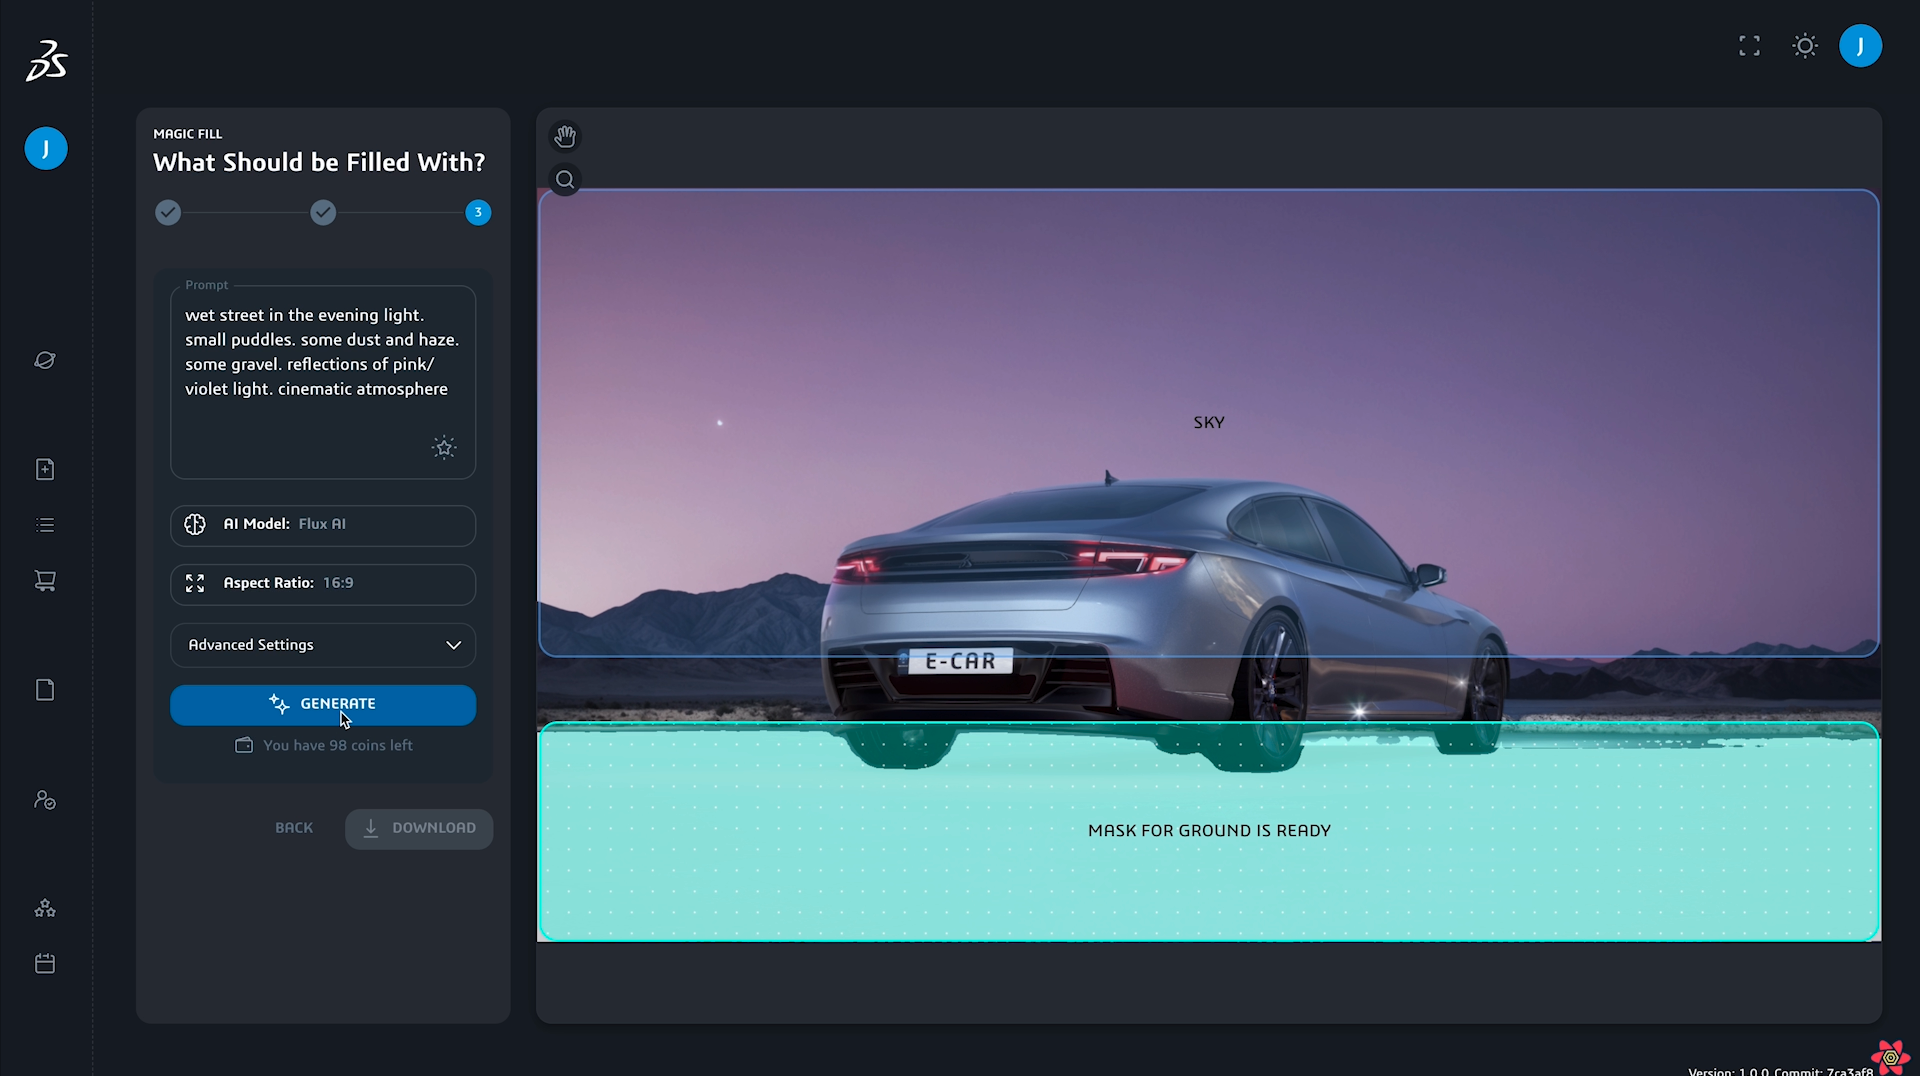Image resolution: width=1920 pixels, height=1076 pixels.
Task: Open the calendar icon in sidebar
Action: click(45, 963)
